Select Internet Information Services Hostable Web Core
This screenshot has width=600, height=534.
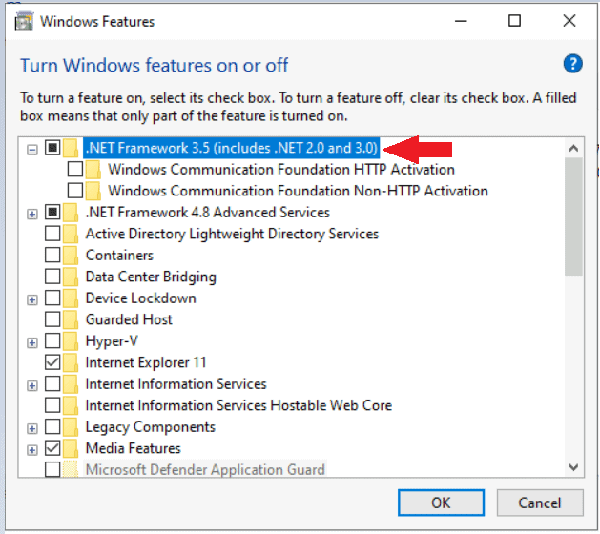pos(238,405)
